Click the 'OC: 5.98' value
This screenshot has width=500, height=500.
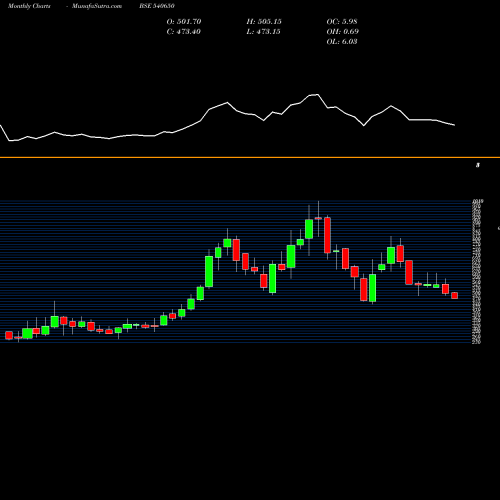pos(342,22)
